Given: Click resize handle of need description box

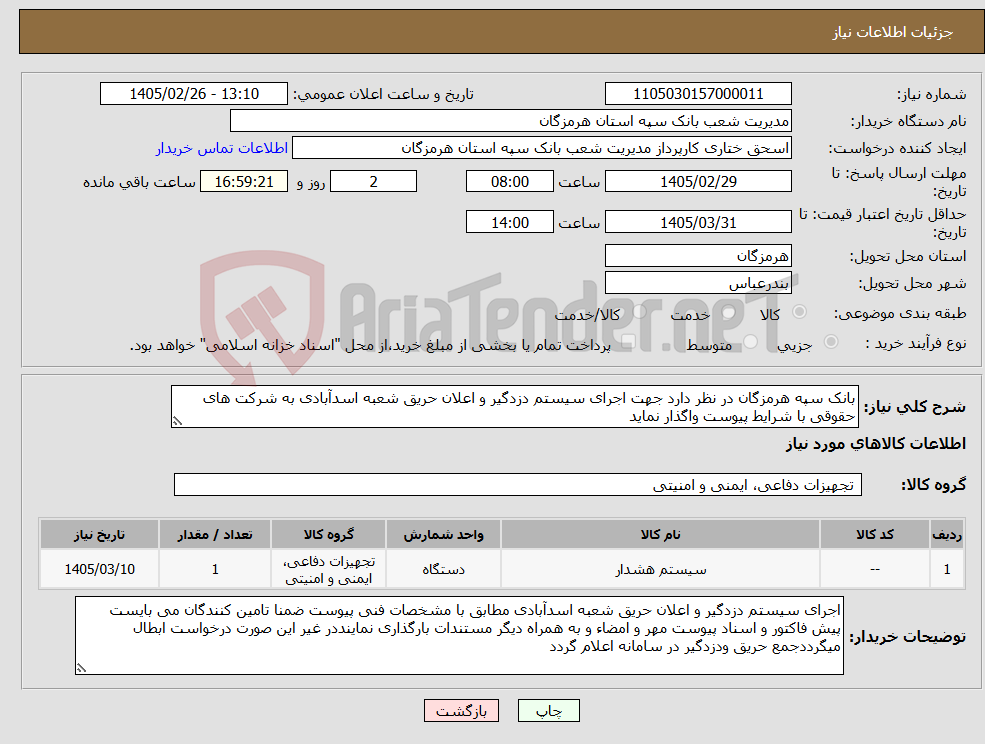Looking at the screenshot, I should (x=177, y=422).
